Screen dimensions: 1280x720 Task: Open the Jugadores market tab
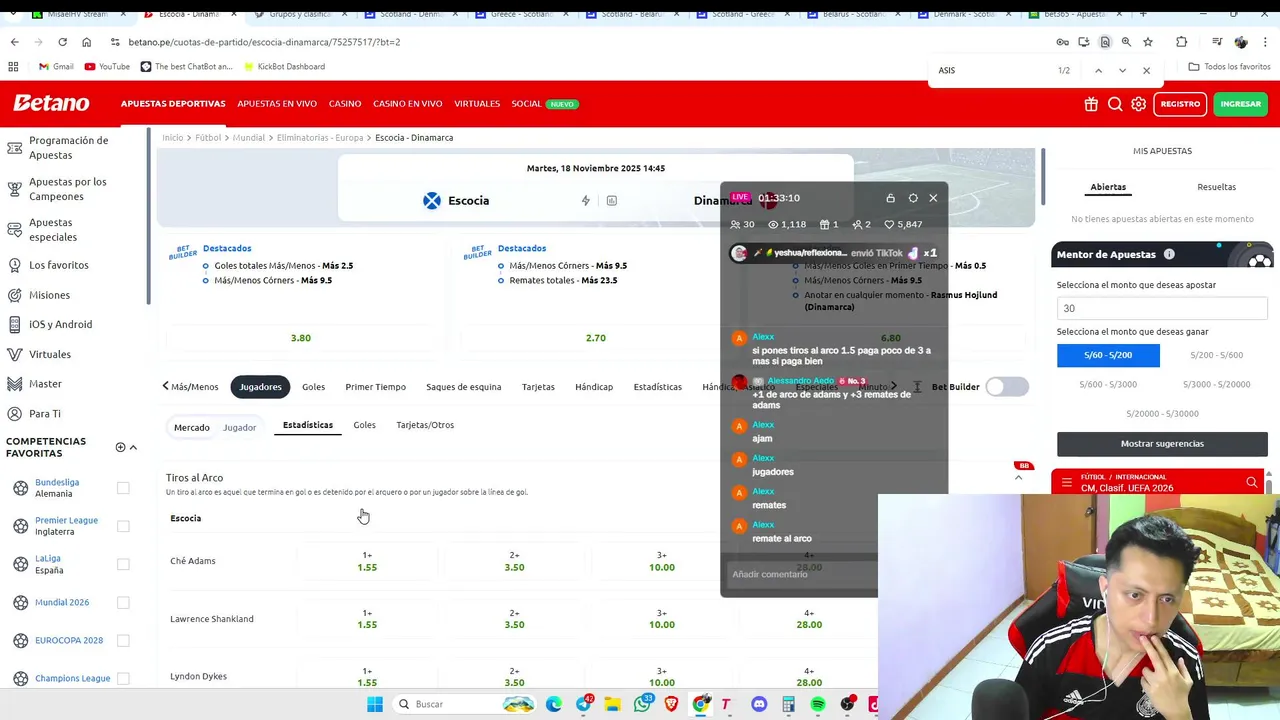[261, 387]
